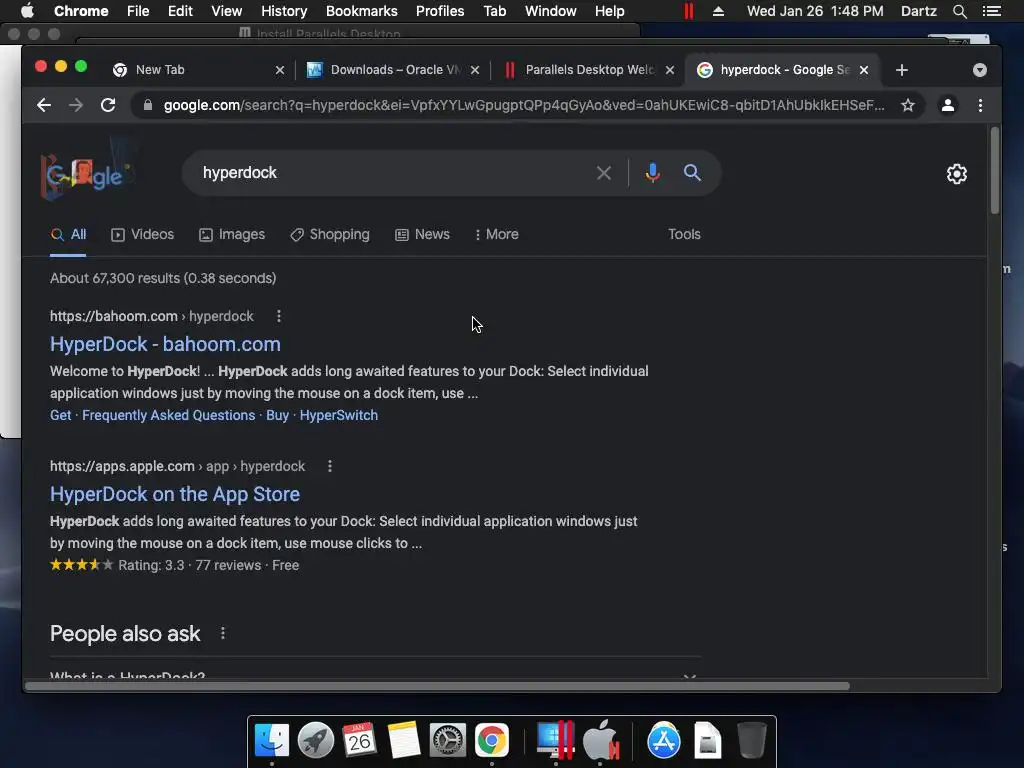The height and width of the screenshot is (768, 1024).
Task: Open the Chrome profile avatar menu
Action: pyautogui.click(x=948, y=105)
